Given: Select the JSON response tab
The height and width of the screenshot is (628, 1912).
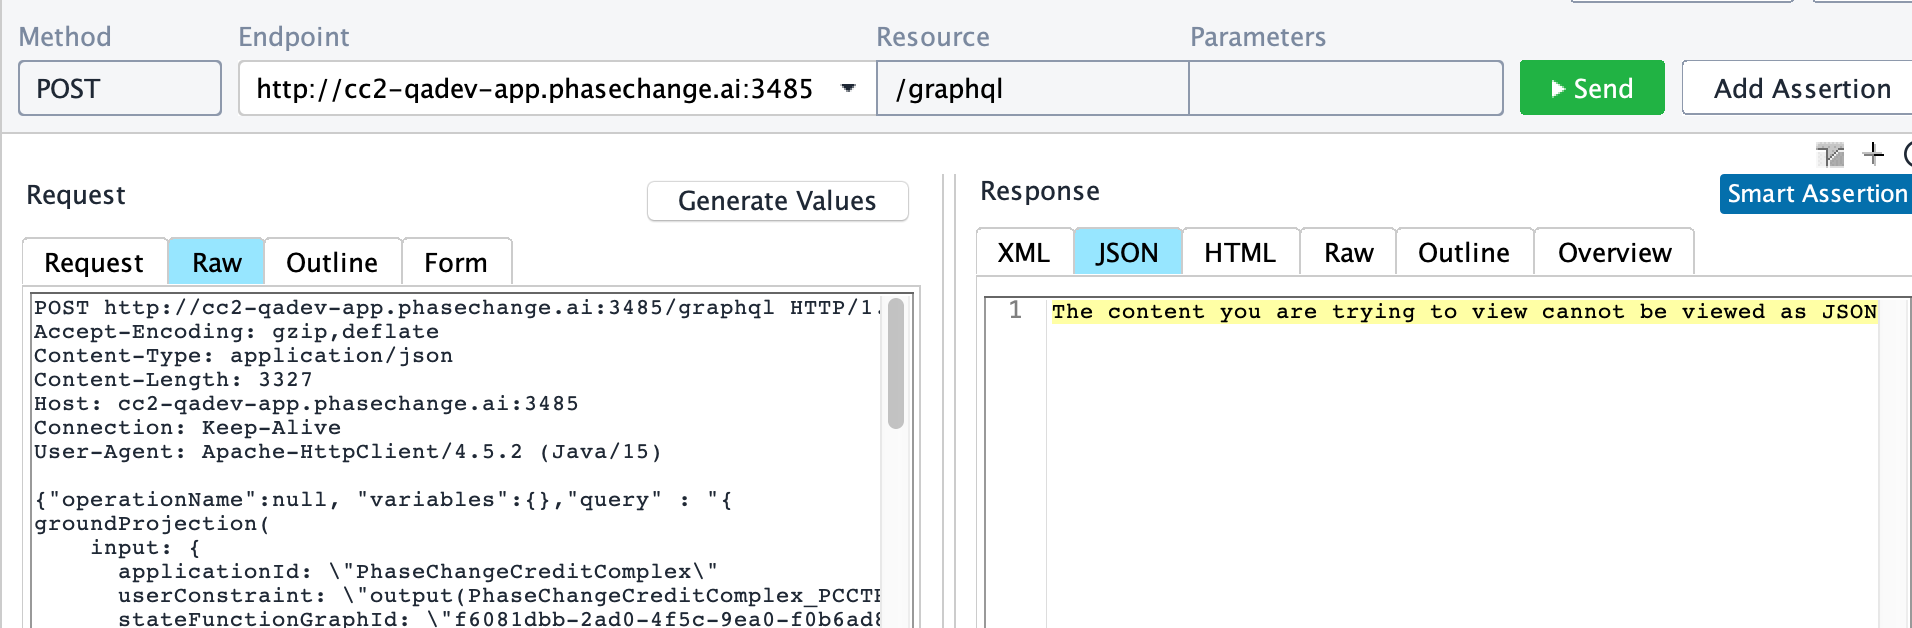Looking at the screenshot, I should click(x=1127, y=253).
